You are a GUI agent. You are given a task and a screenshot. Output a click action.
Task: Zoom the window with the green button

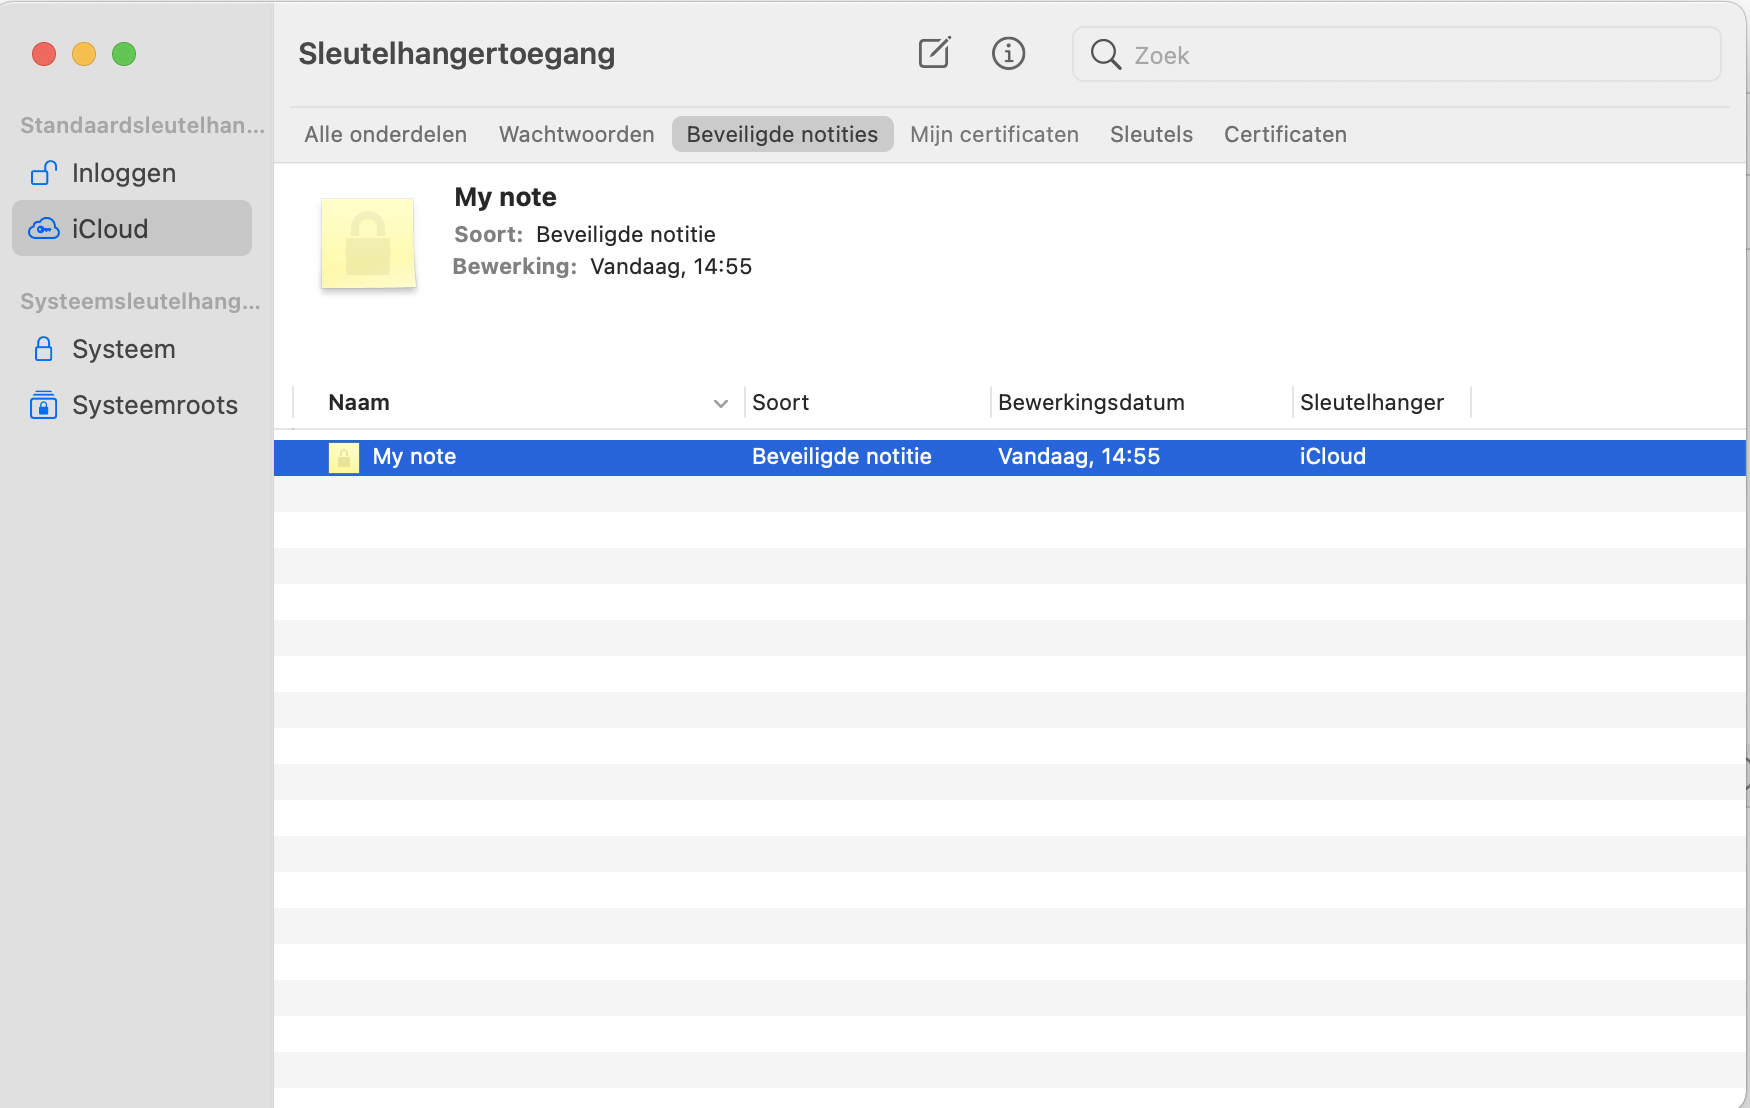point(124,54)
